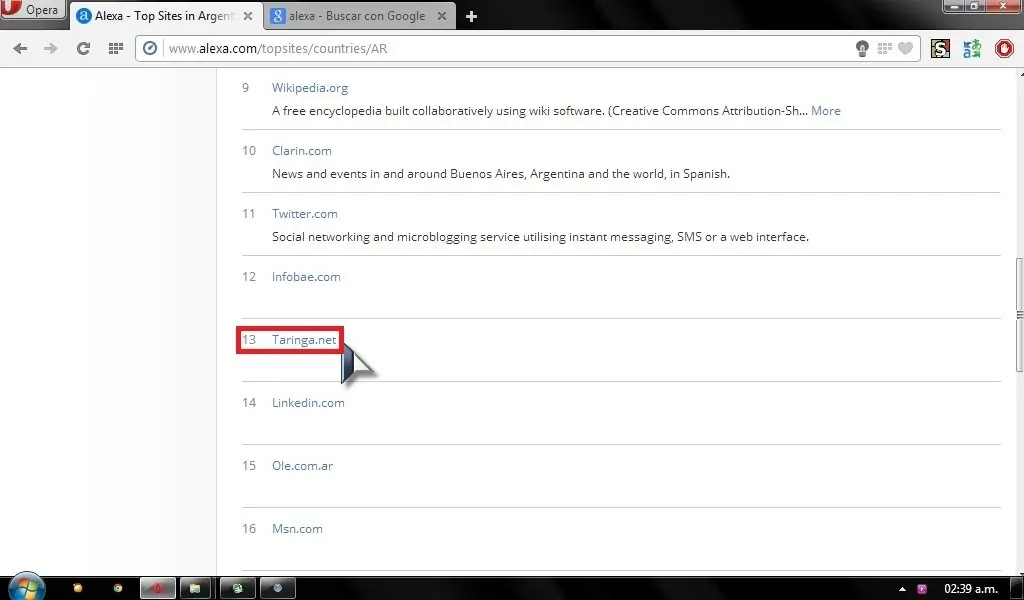Go forward with the arrow button

click(x=50, y=48)
